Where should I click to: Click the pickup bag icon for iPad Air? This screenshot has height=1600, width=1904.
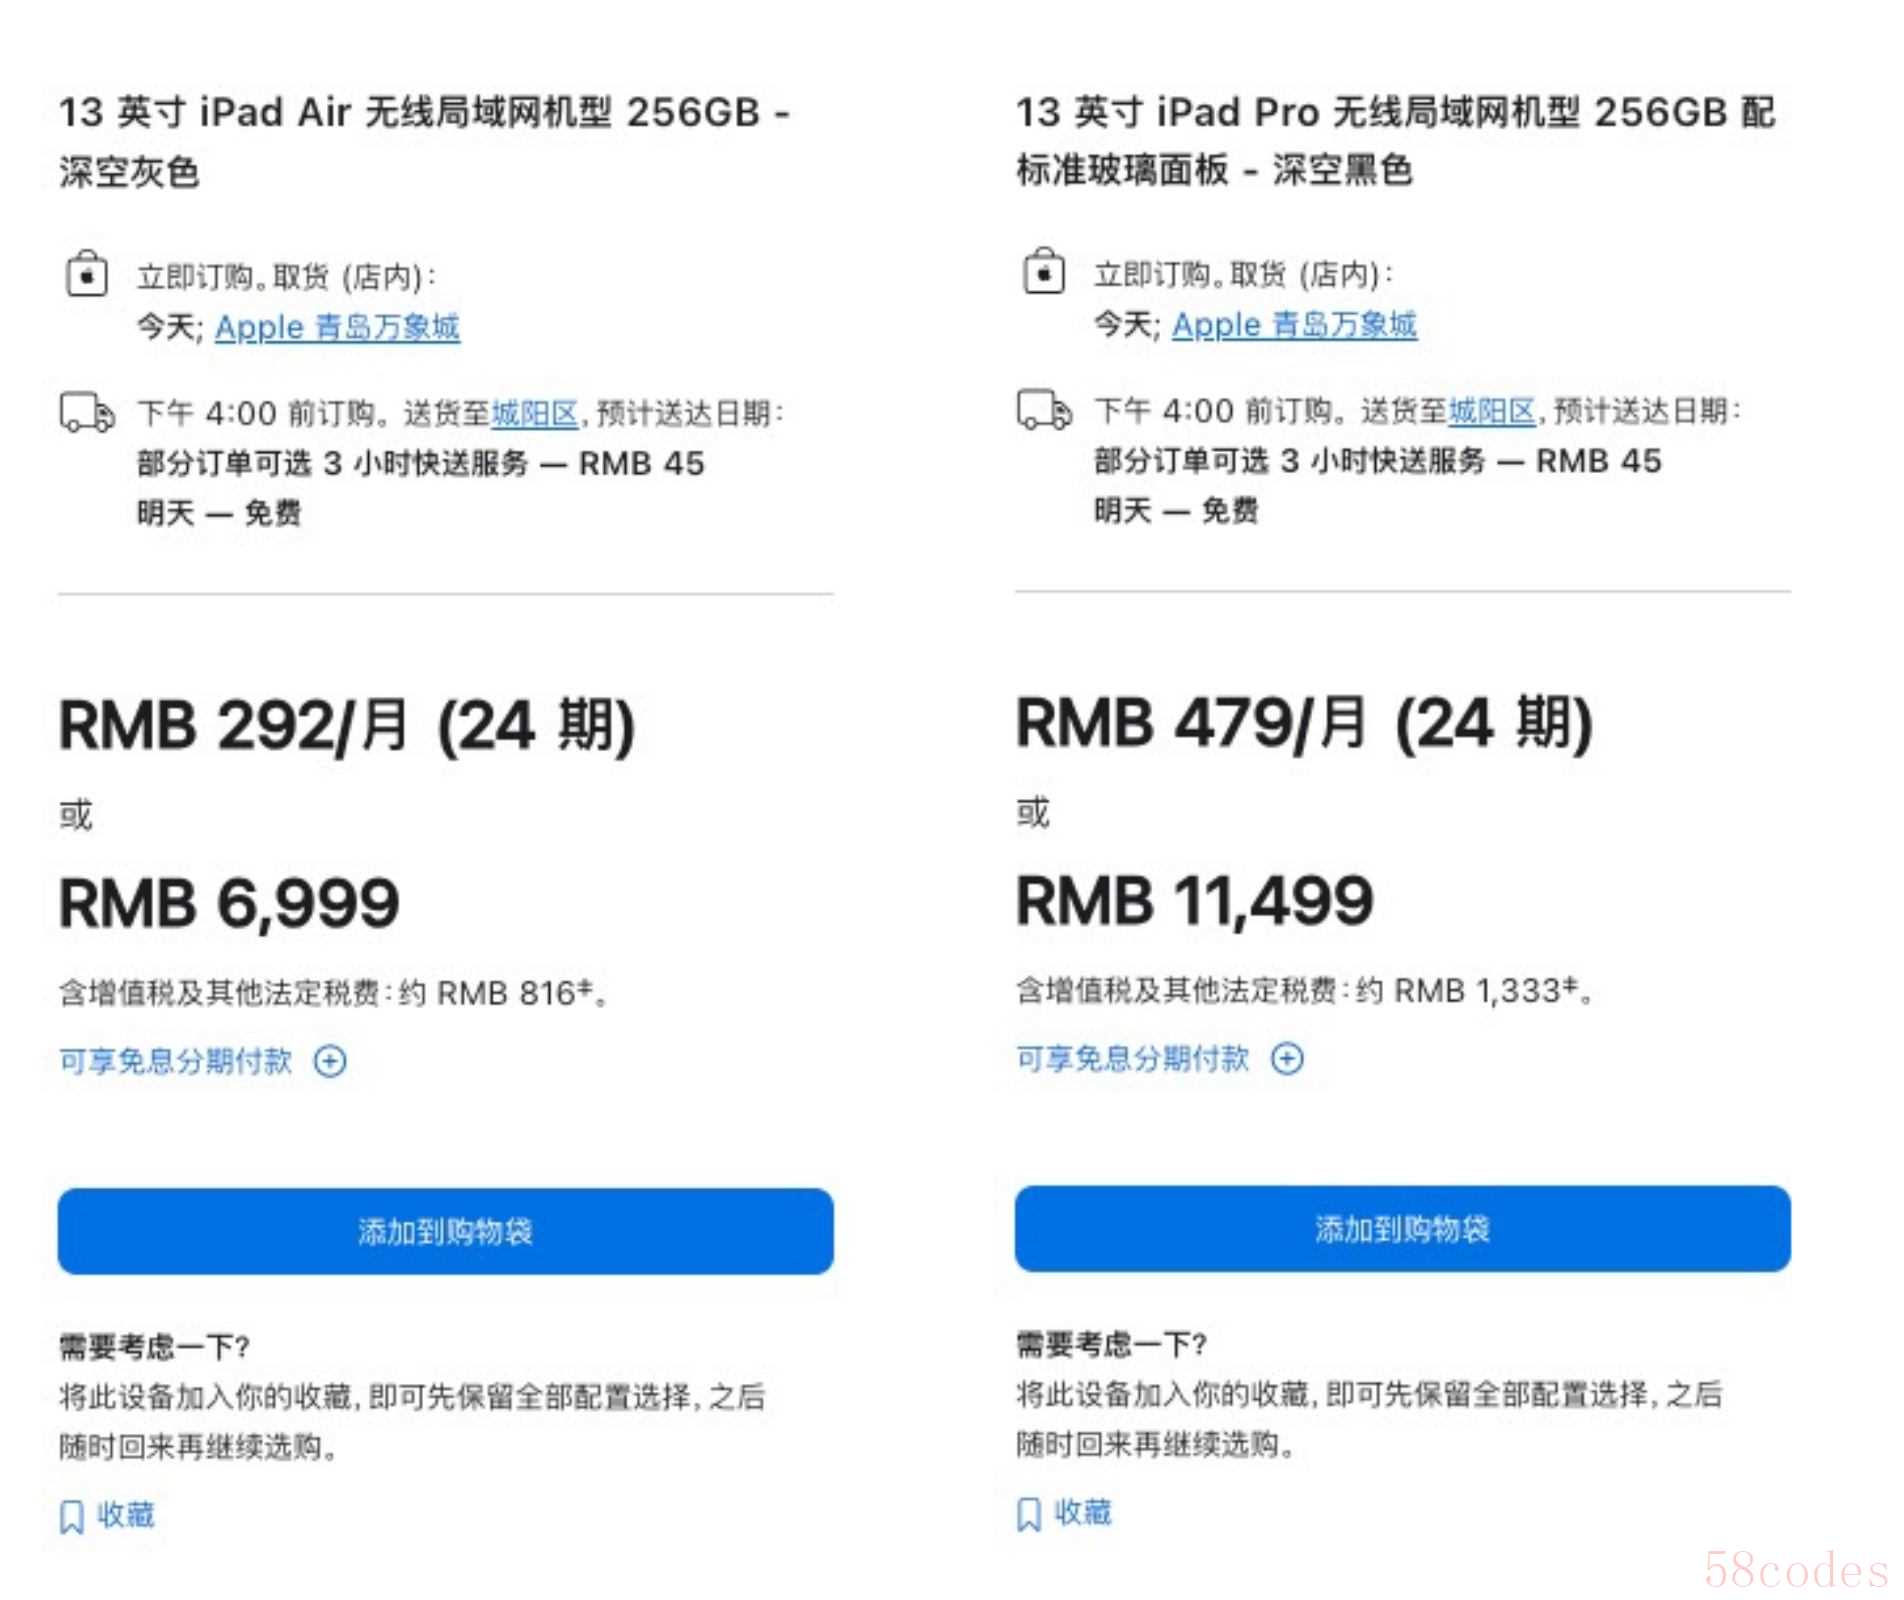coord(86,273)
